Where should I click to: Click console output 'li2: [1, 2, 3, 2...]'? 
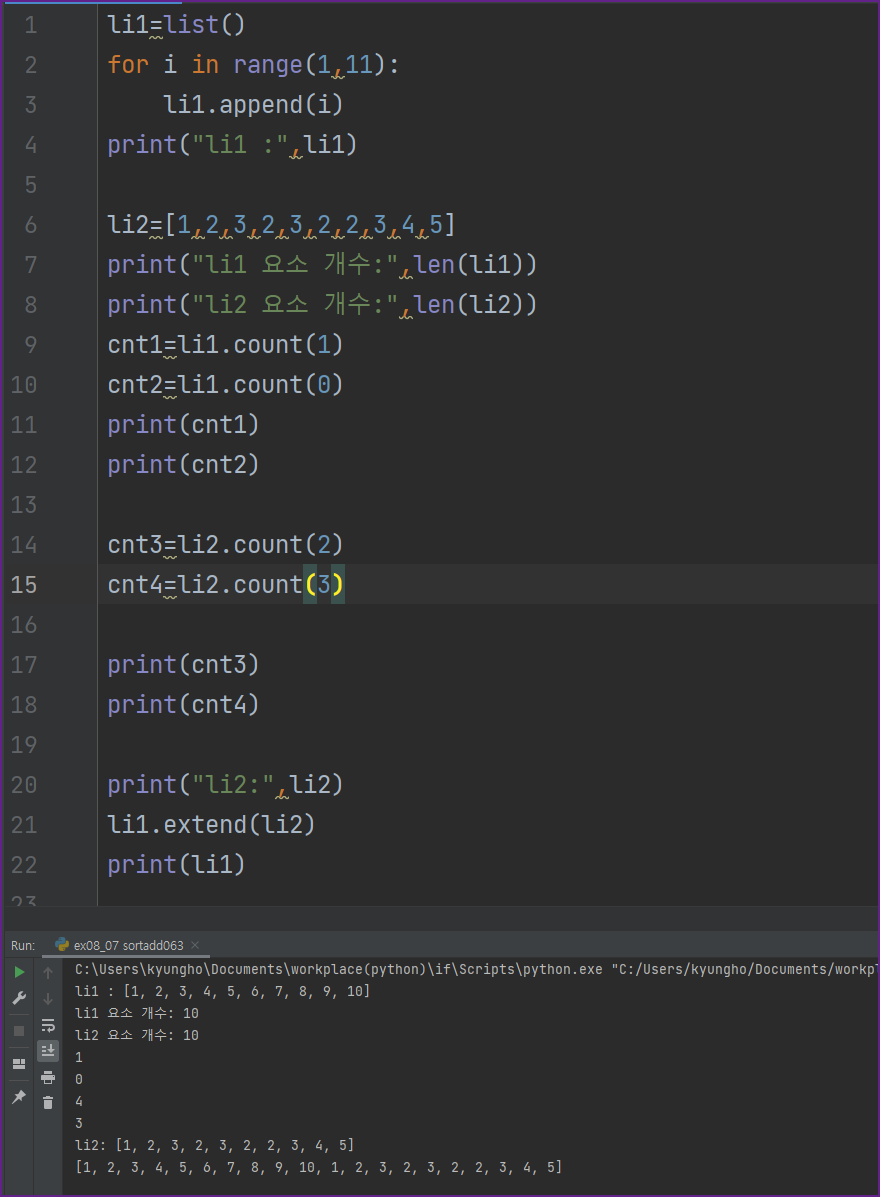214,1145
